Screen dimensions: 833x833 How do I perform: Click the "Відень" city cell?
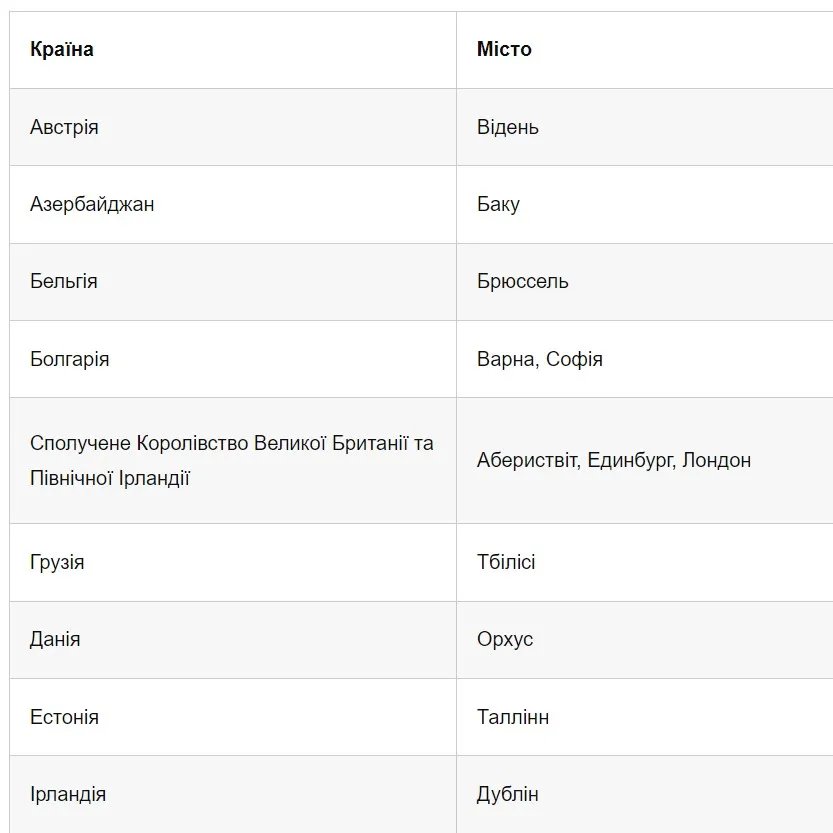508,127
